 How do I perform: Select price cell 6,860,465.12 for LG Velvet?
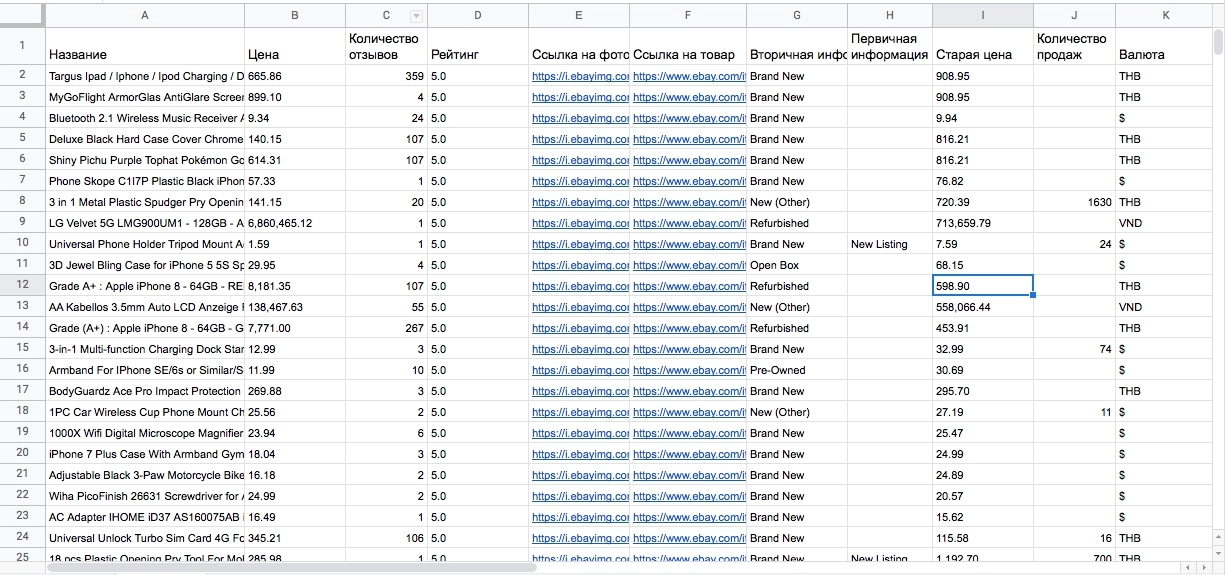(294, 223)
